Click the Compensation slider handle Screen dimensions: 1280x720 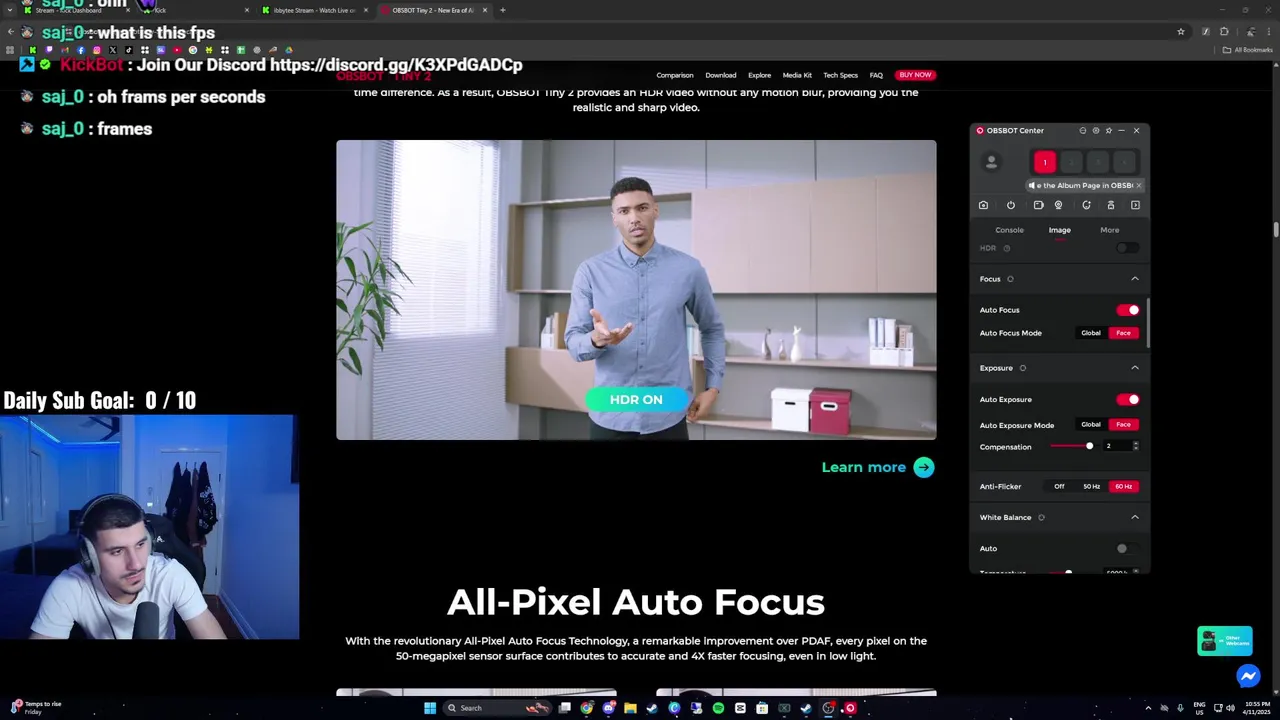click(1089, 446)
